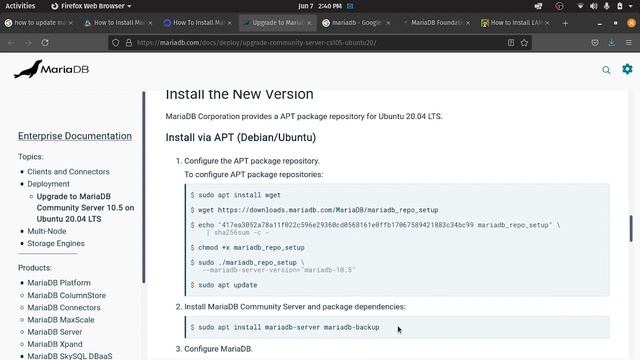The height and width of the screenshot is (360, 640).
Task: Click the microphone icon in top bar
Action: (607, 6)
